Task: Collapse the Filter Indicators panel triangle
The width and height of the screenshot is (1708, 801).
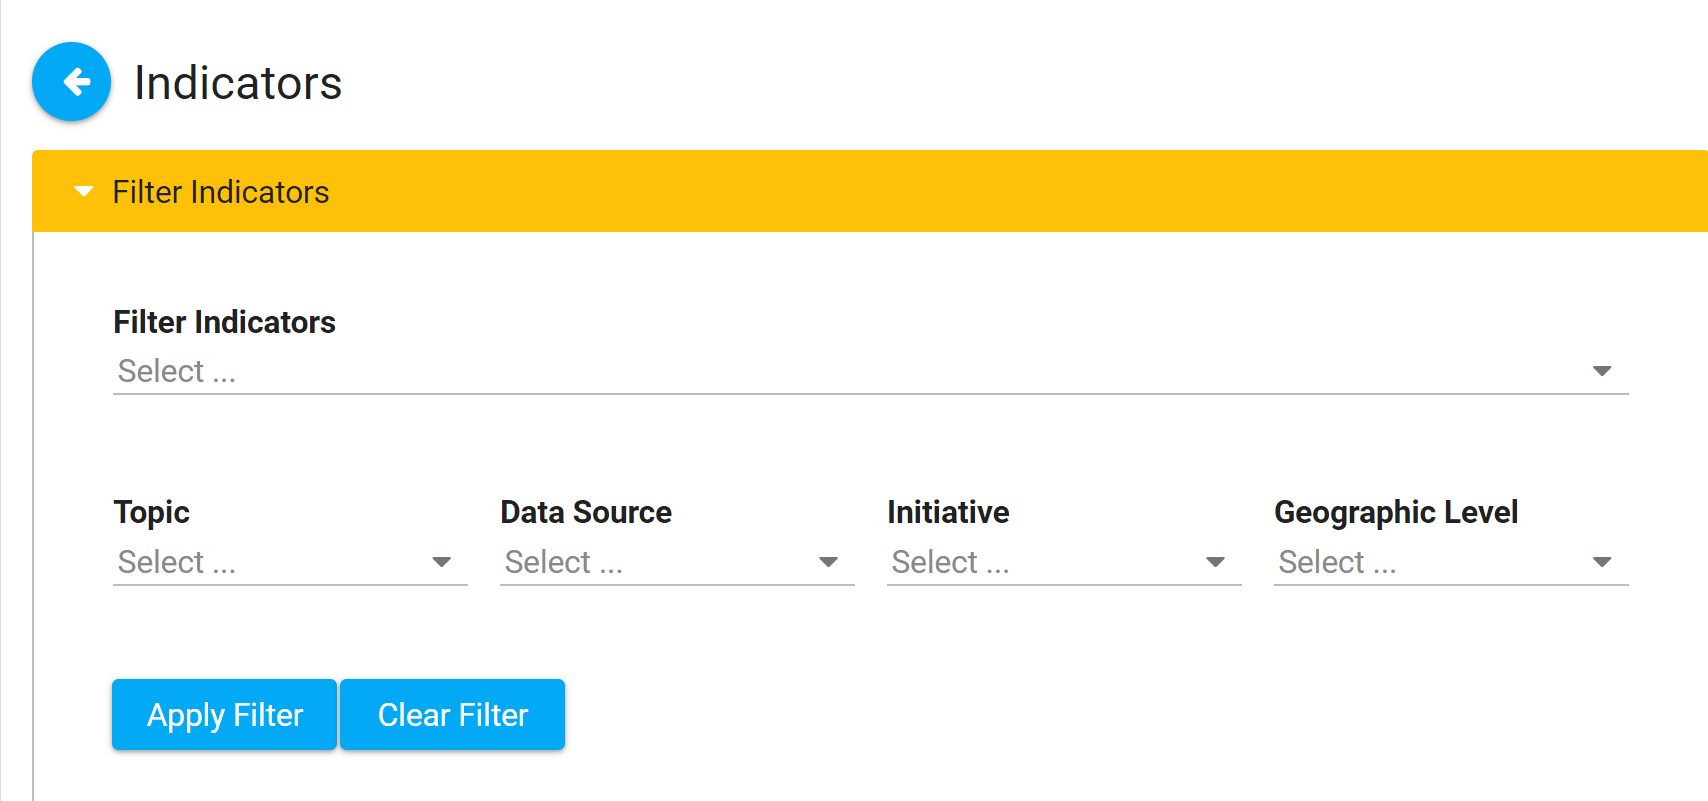Action: tap(84, 191)
